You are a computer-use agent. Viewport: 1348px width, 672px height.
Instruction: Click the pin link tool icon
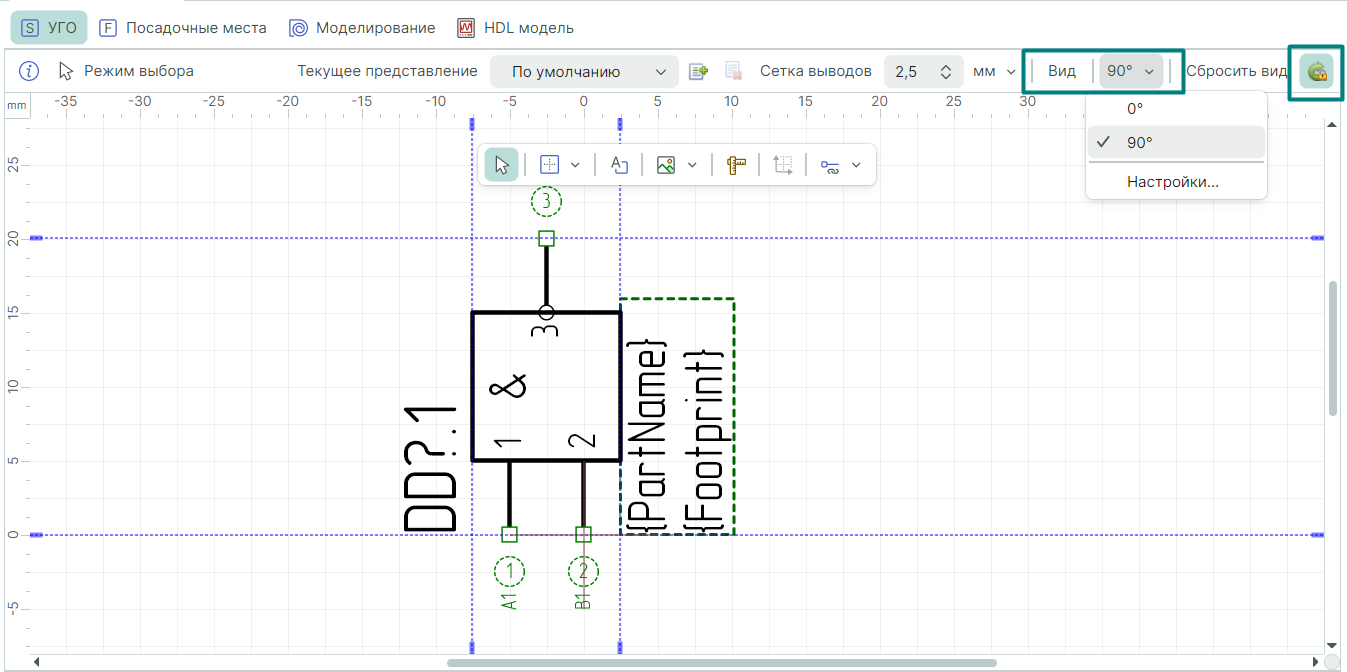click(x=830, y=165)
